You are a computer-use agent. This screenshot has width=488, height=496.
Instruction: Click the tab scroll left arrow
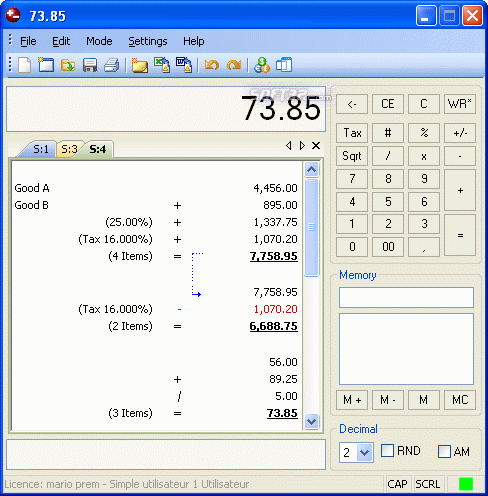point(289,146)
